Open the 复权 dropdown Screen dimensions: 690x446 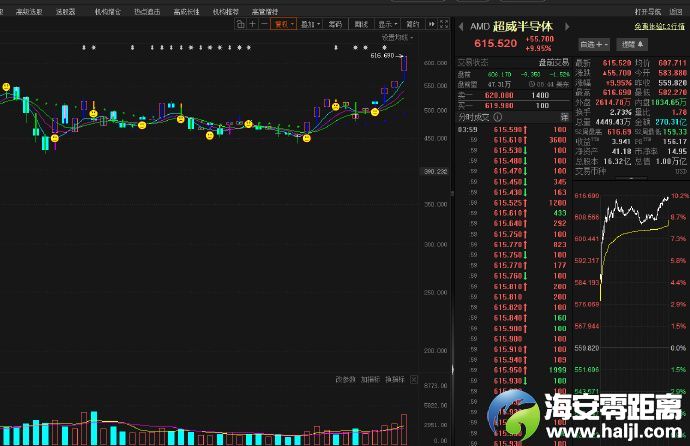(x=284, y=24)
